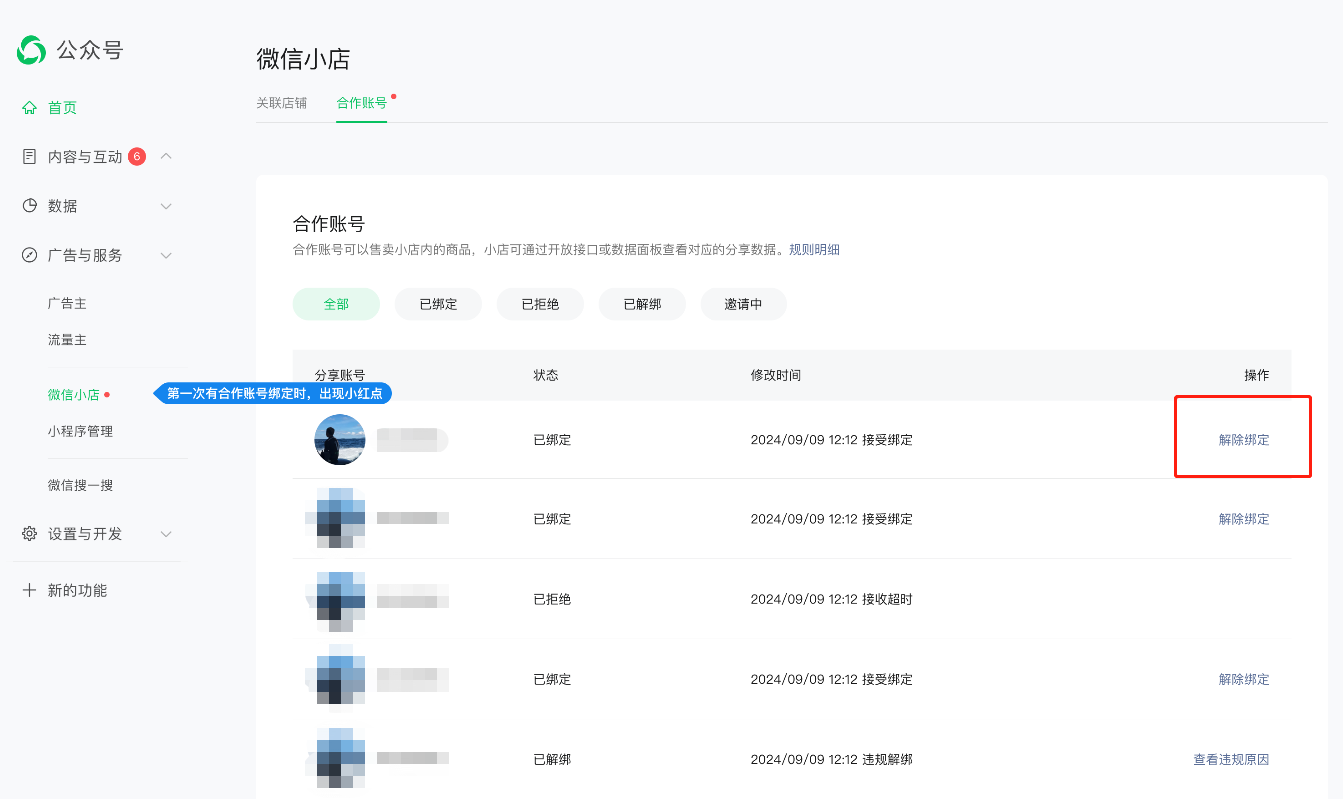
Task: Expand the 数据 menu arrow
Action: pos(167,206)
